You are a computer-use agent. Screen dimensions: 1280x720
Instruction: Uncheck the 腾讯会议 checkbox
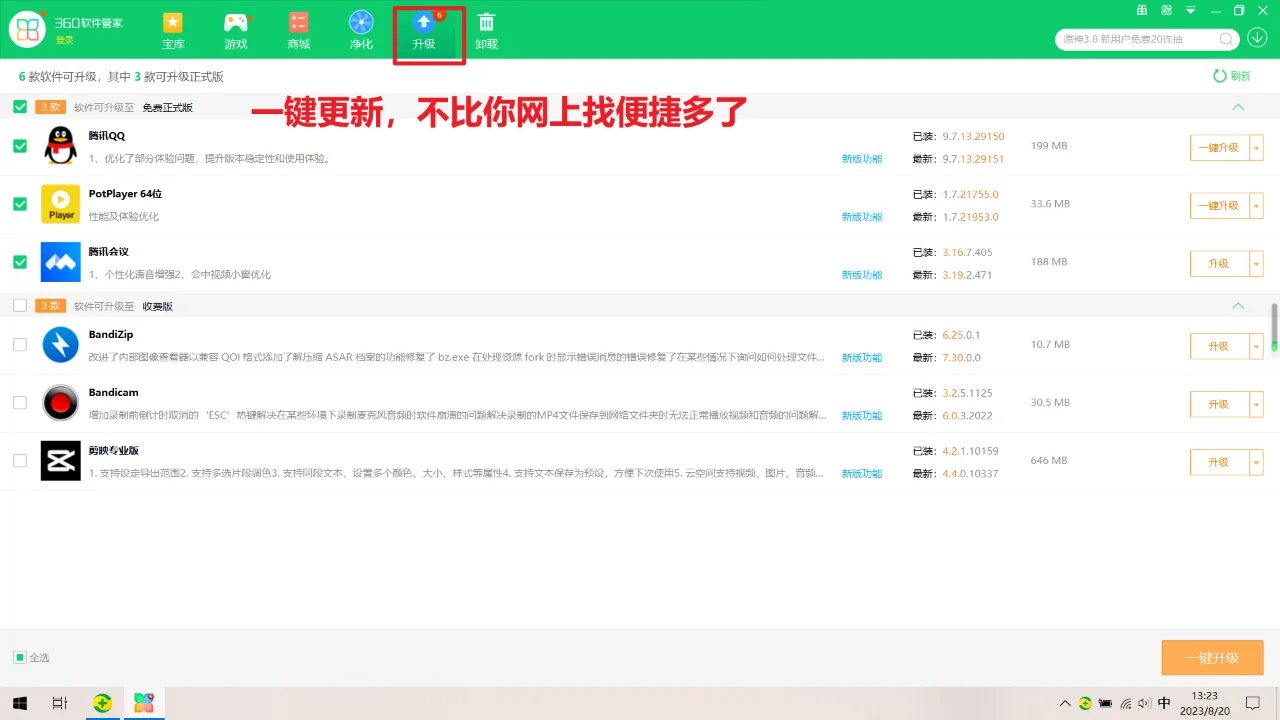[x=20, y=262]
